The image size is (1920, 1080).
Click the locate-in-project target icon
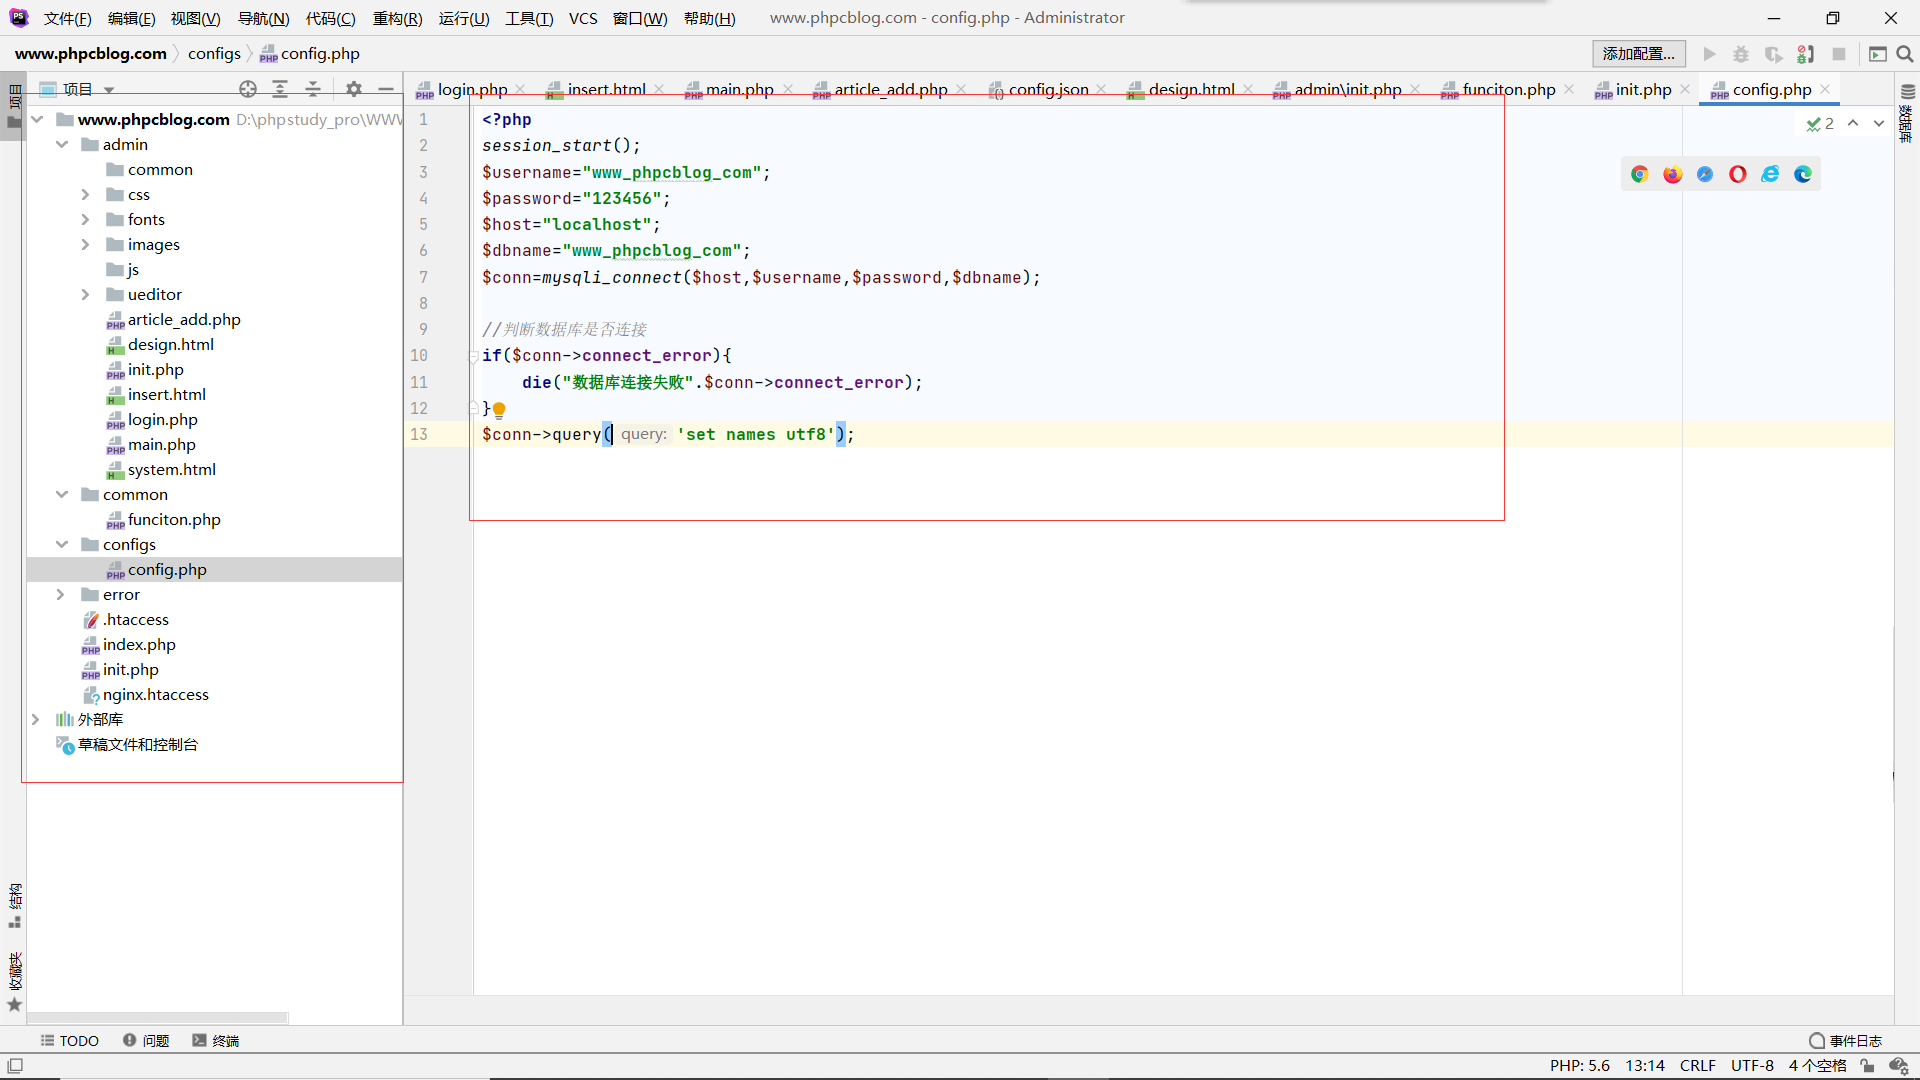coord(248,89)
